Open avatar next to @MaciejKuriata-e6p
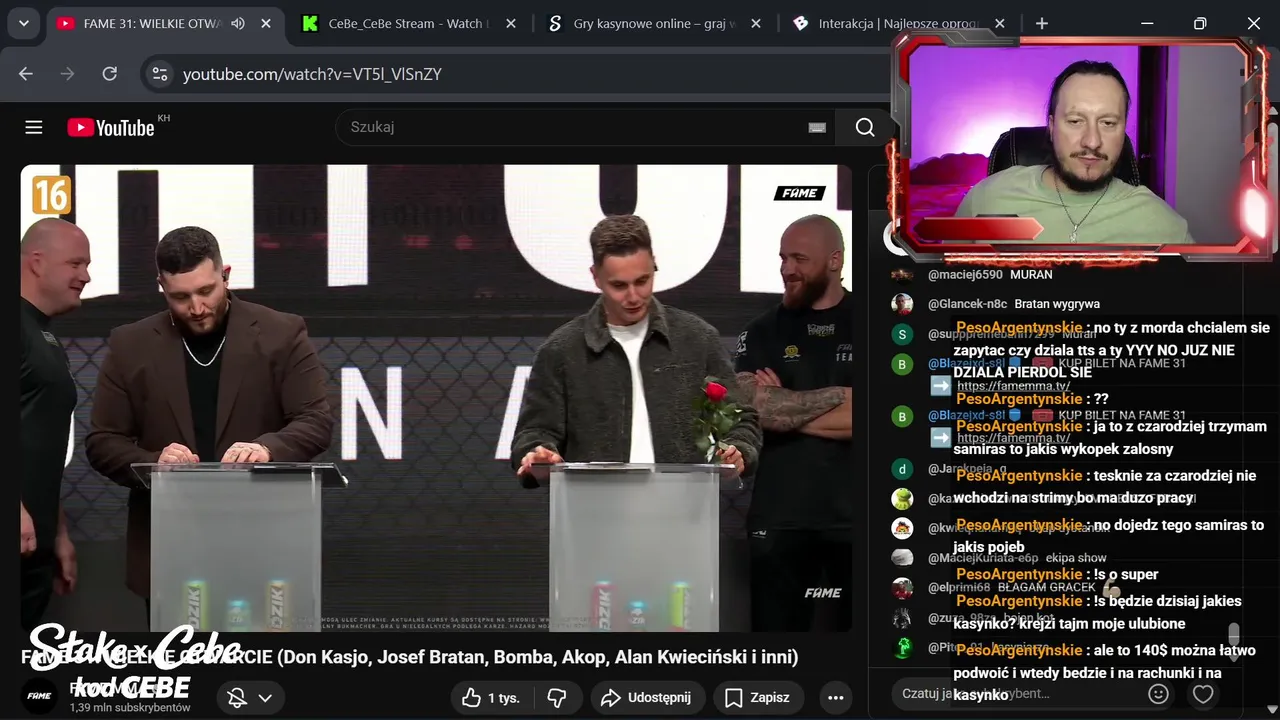The width and height of the screenshot is (1280, 720). tap(902, 558)
